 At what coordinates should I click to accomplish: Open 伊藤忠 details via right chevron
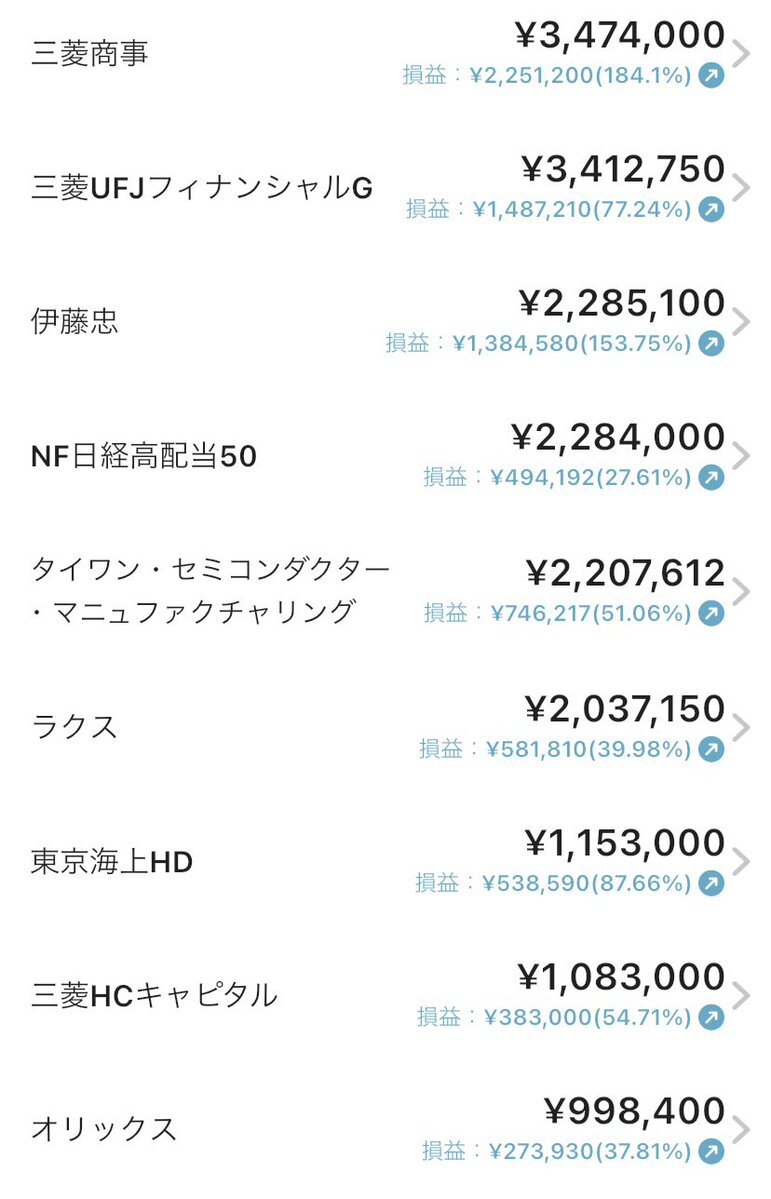tap(740, 322)
